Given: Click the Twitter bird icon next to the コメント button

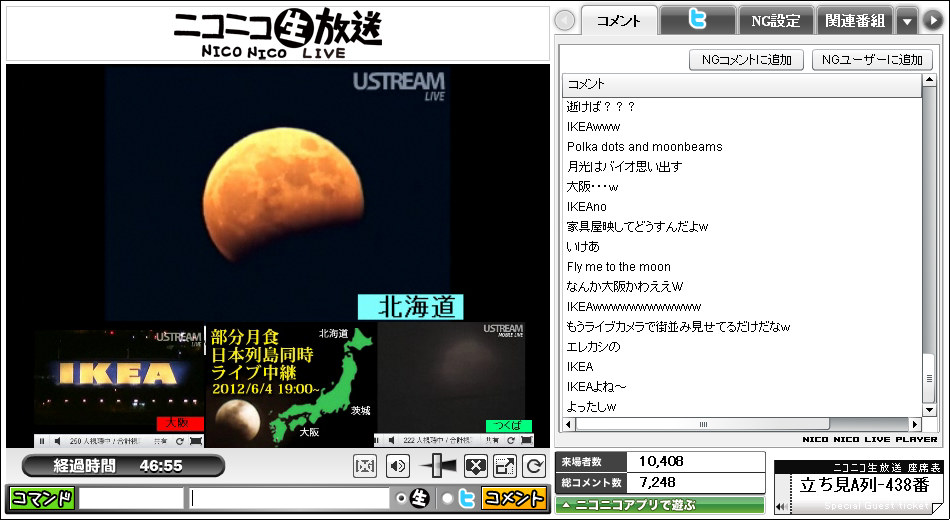Looking at the screenshot, I should [x=467, y=498].
